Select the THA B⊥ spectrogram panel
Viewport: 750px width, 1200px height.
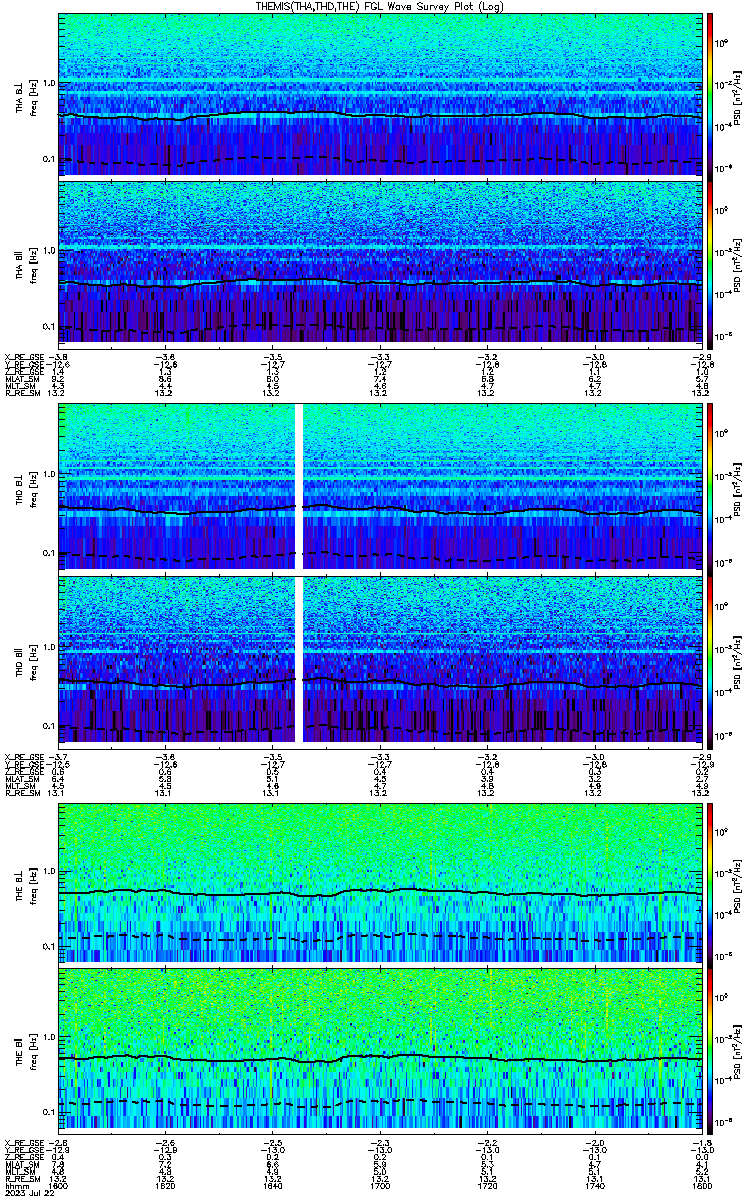(x=380, y=94)
